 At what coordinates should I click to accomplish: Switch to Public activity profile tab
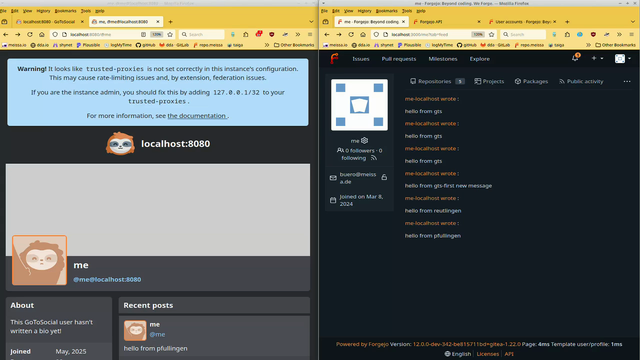point(581,81)
